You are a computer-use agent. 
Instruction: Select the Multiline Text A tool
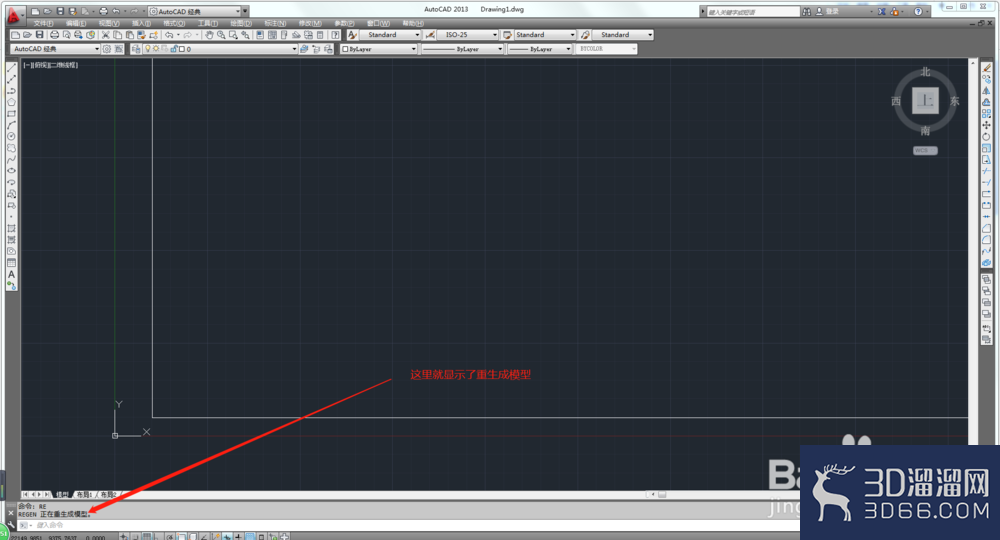point(11,274)
